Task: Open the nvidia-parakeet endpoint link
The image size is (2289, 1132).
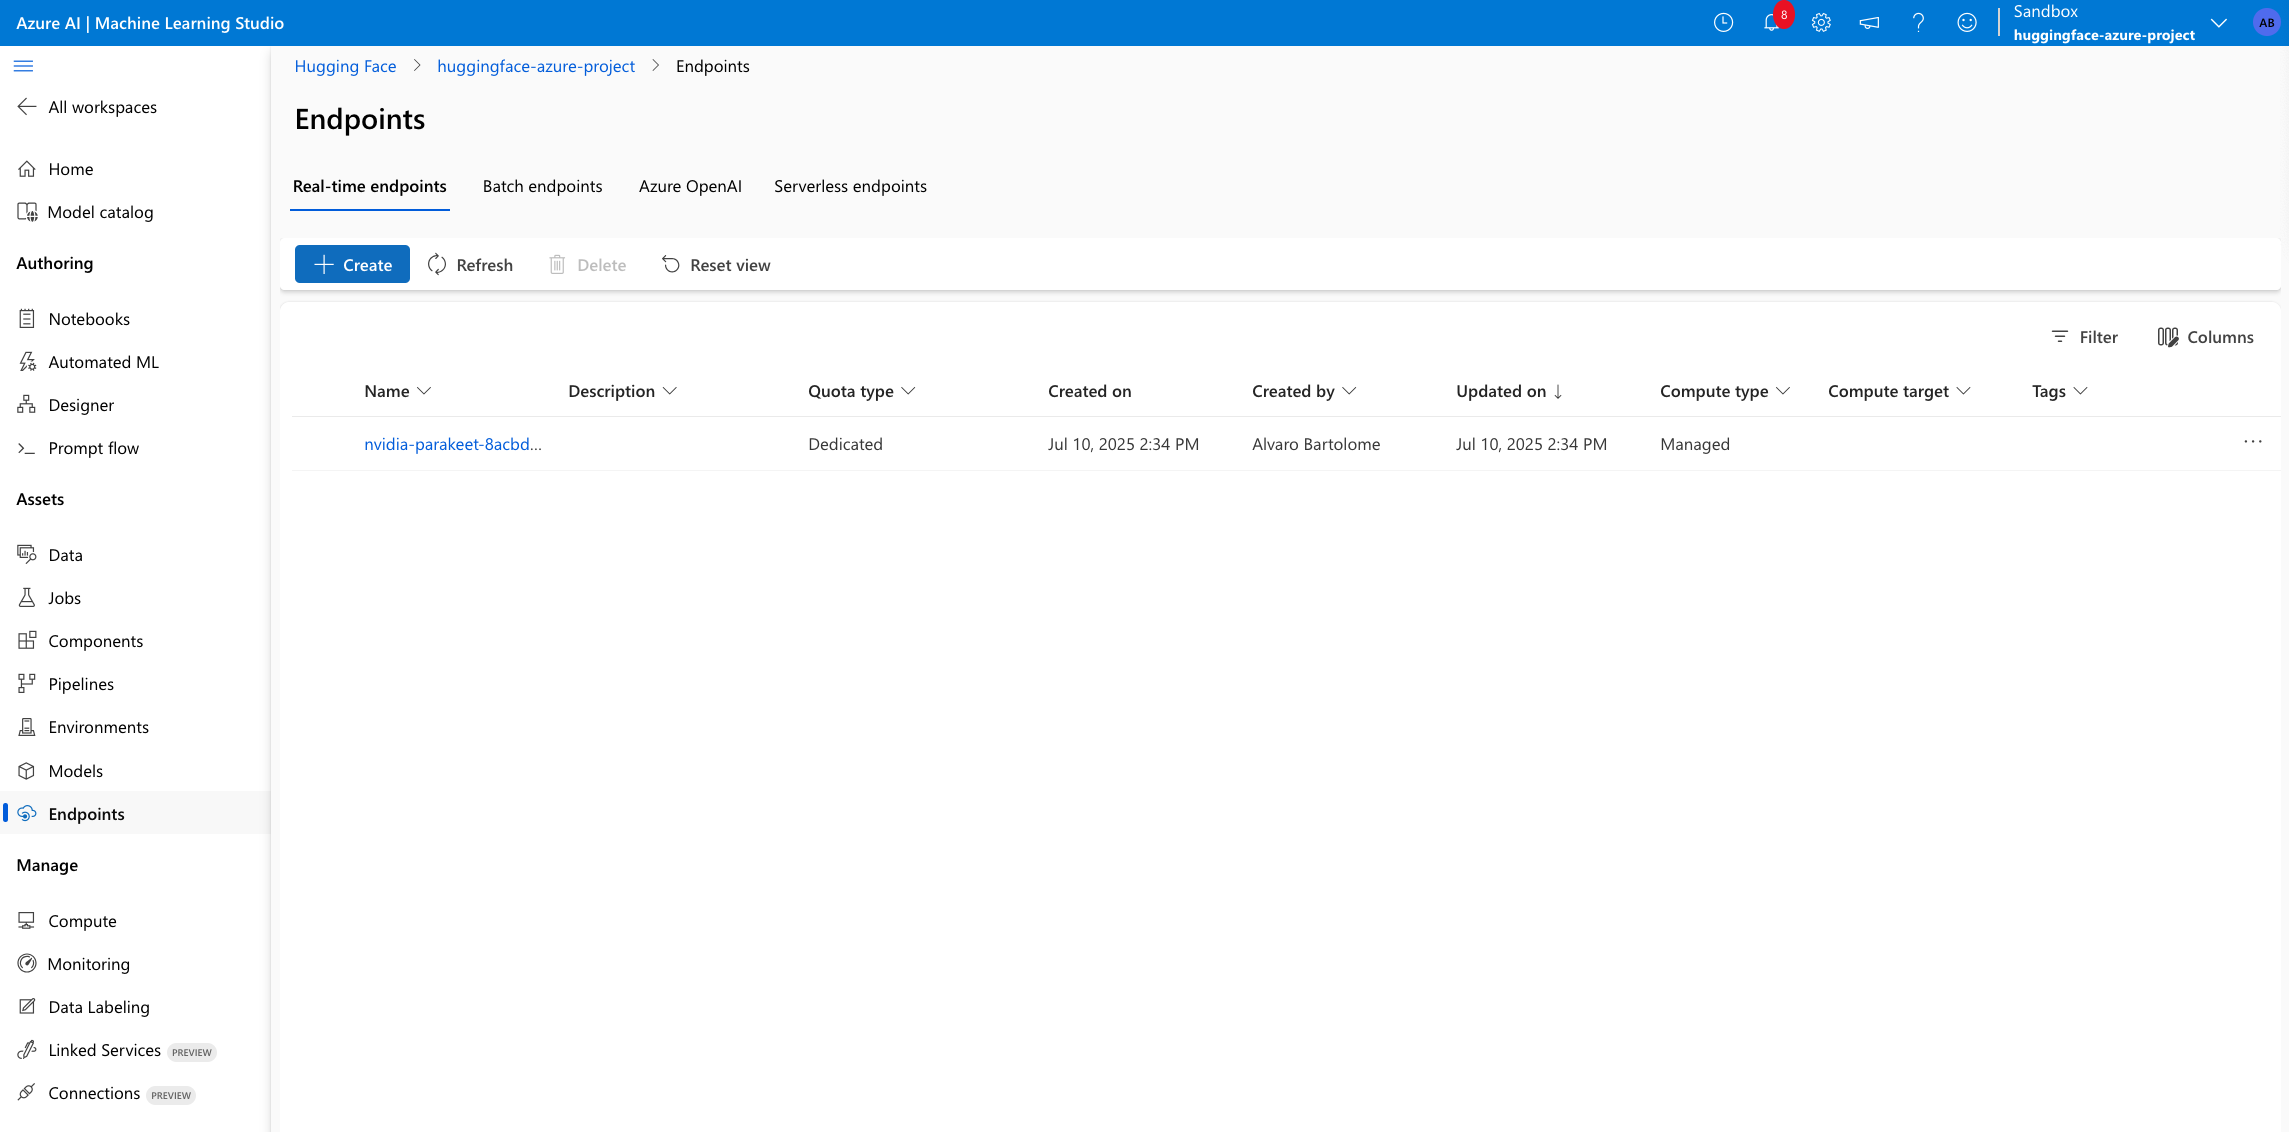Action: pyautogui.click(x=452, y=444)
